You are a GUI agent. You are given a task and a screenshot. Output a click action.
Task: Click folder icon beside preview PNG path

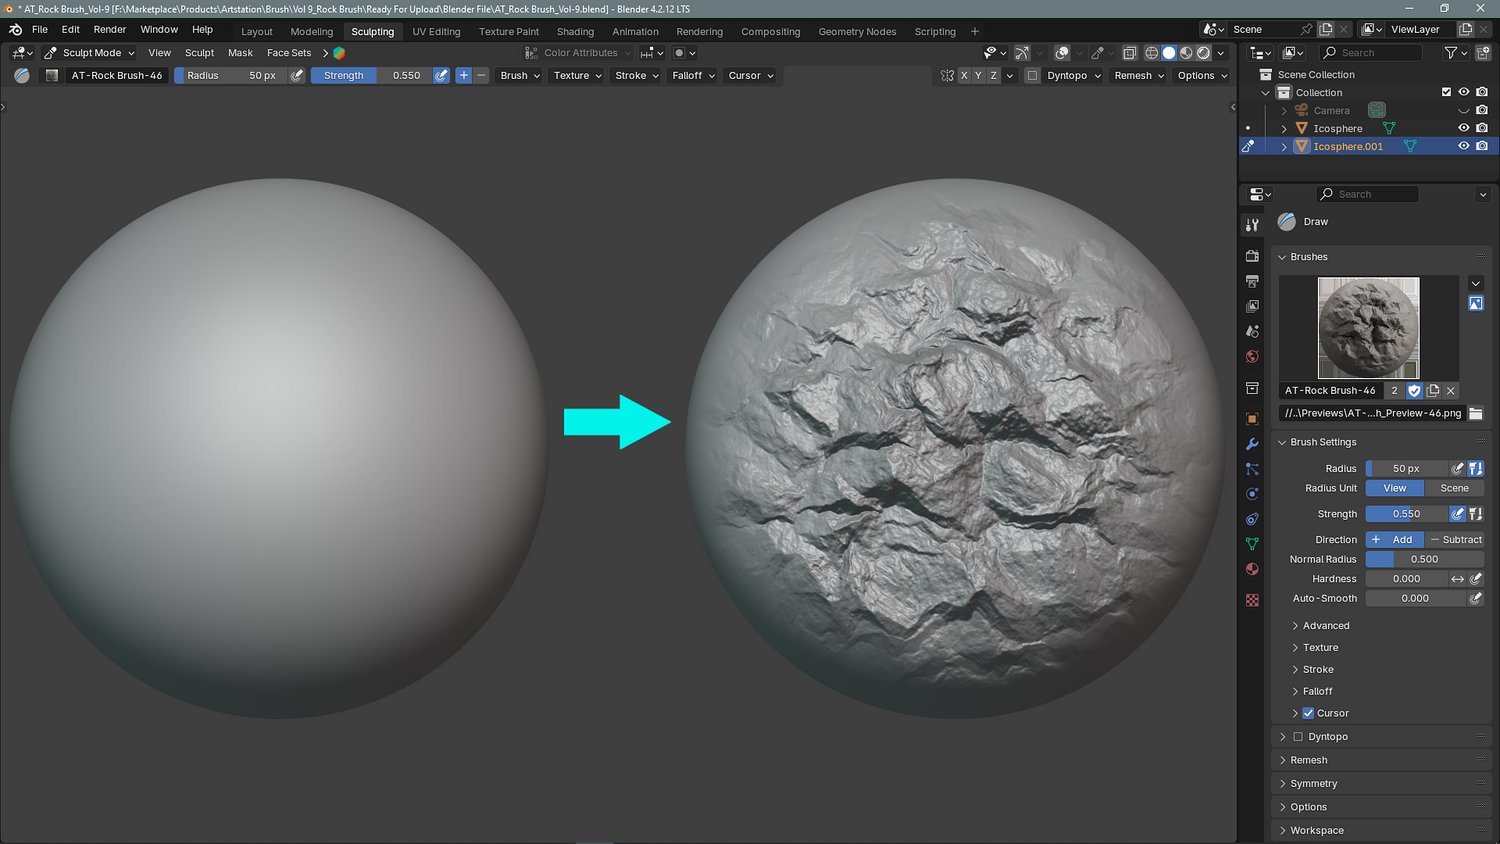[x=1475, y=413]
